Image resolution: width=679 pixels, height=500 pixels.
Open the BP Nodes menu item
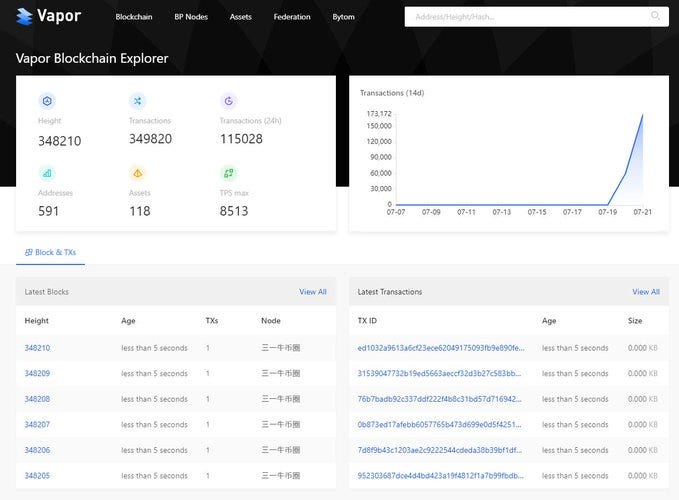(191, 17)
